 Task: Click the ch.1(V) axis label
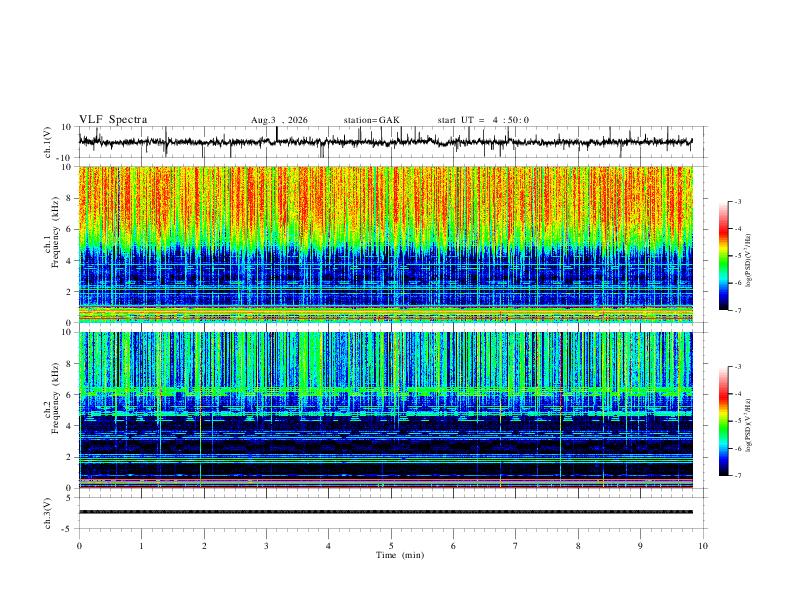[47, 142]
